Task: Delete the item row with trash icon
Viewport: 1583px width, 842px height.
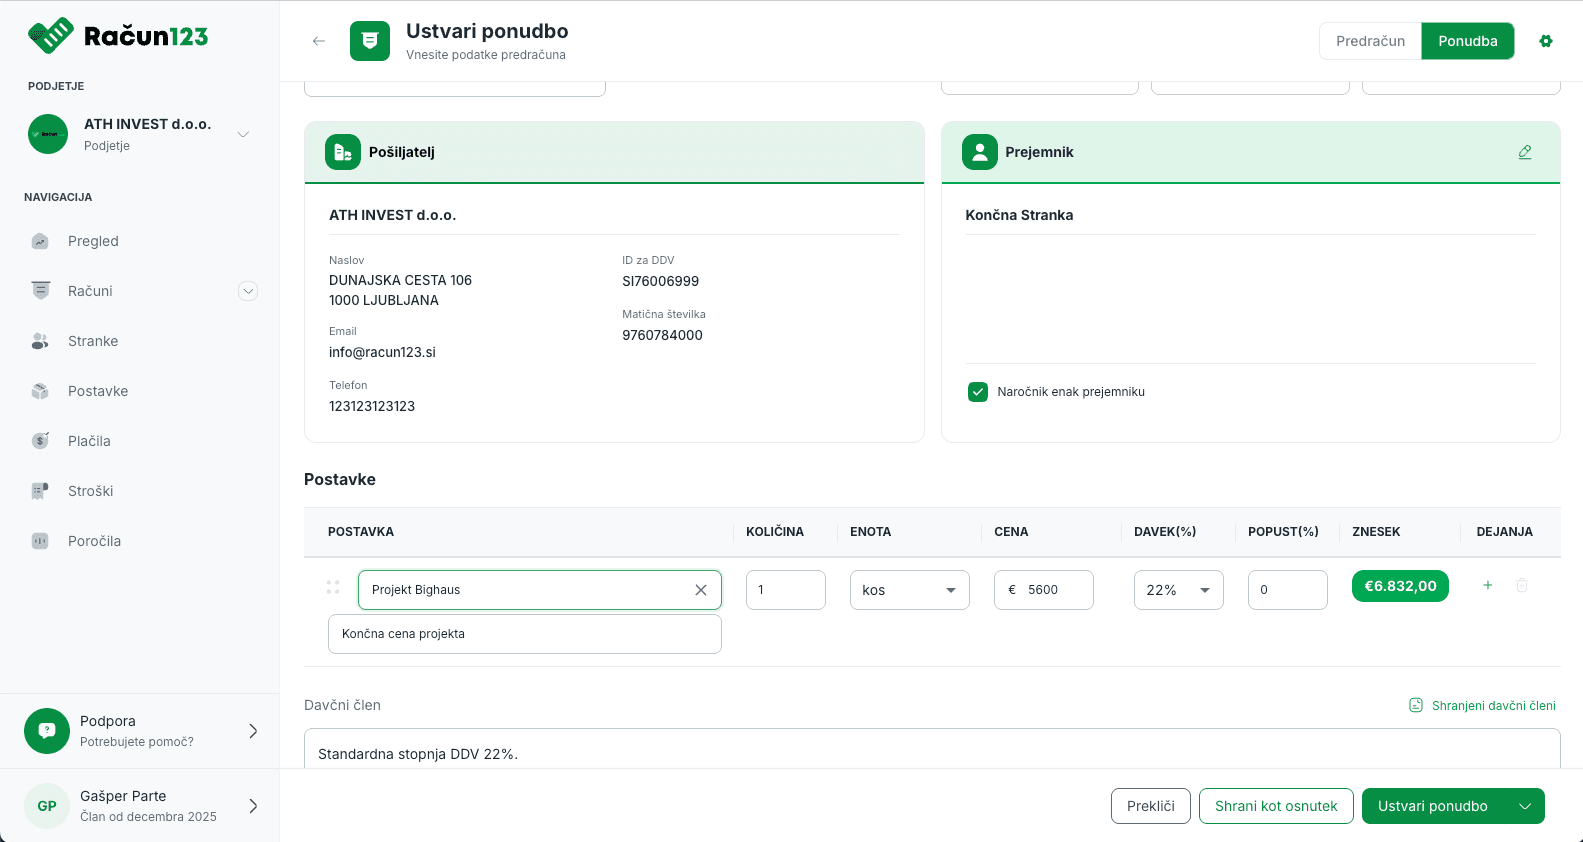Action: (1522, 586)
